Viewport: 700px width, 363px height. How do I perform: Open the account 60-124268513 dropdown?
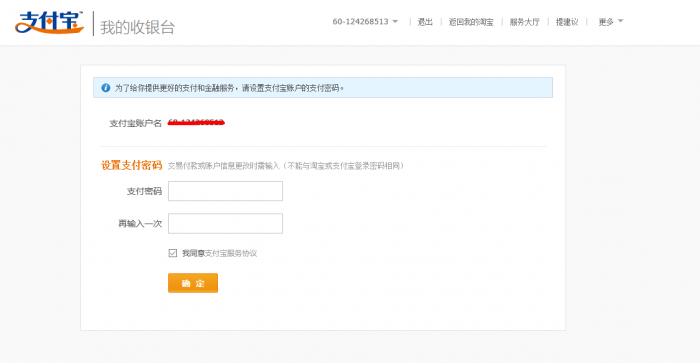(x=365, y=21)
